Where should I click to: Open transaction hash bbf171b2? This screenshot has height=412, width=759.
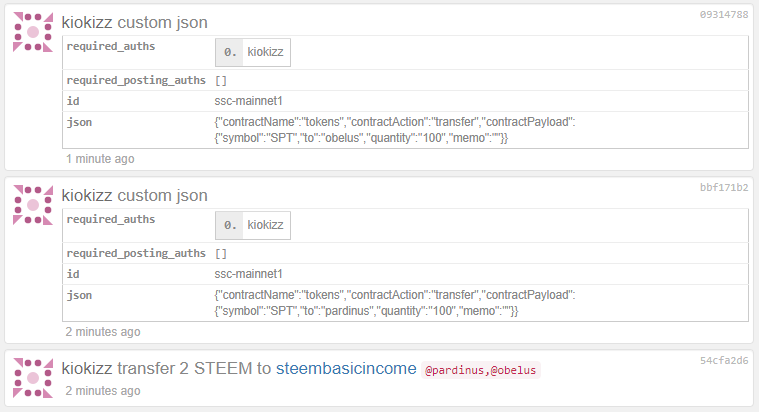click(x=725, y=187)
